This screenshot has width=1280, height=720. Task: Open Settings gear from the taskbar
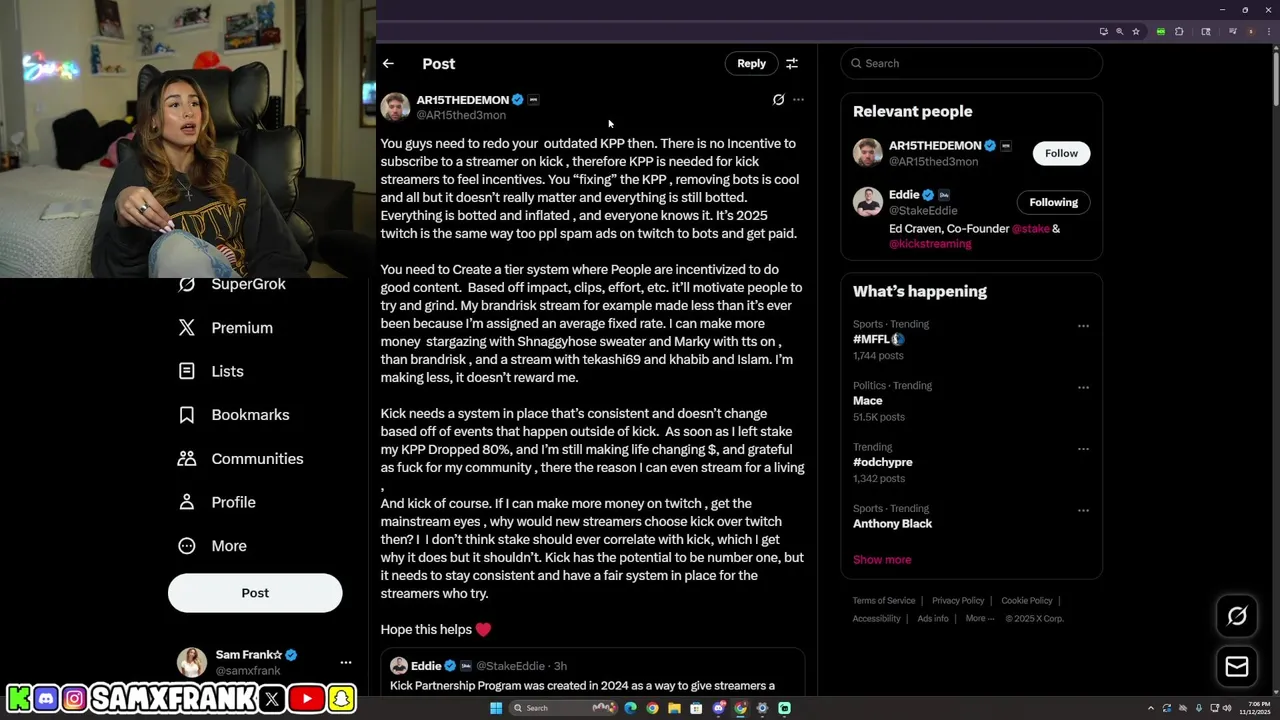762,708
